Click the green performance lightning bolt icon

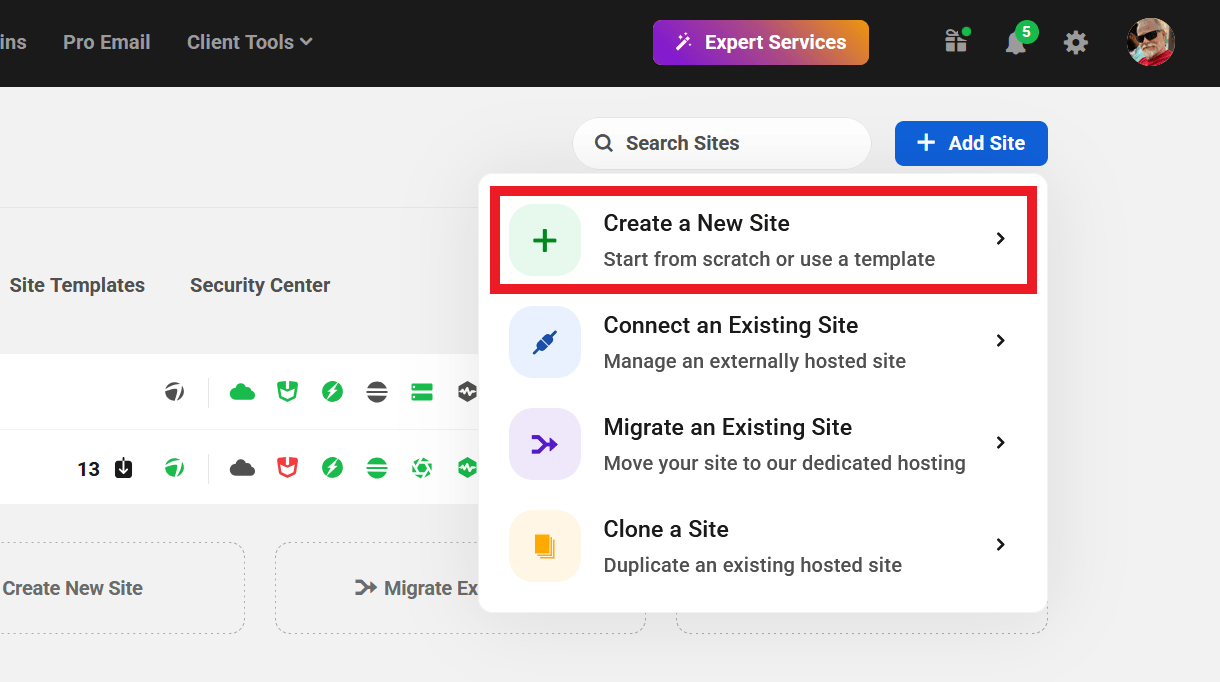pyautogui.click(x=332, y=391)
